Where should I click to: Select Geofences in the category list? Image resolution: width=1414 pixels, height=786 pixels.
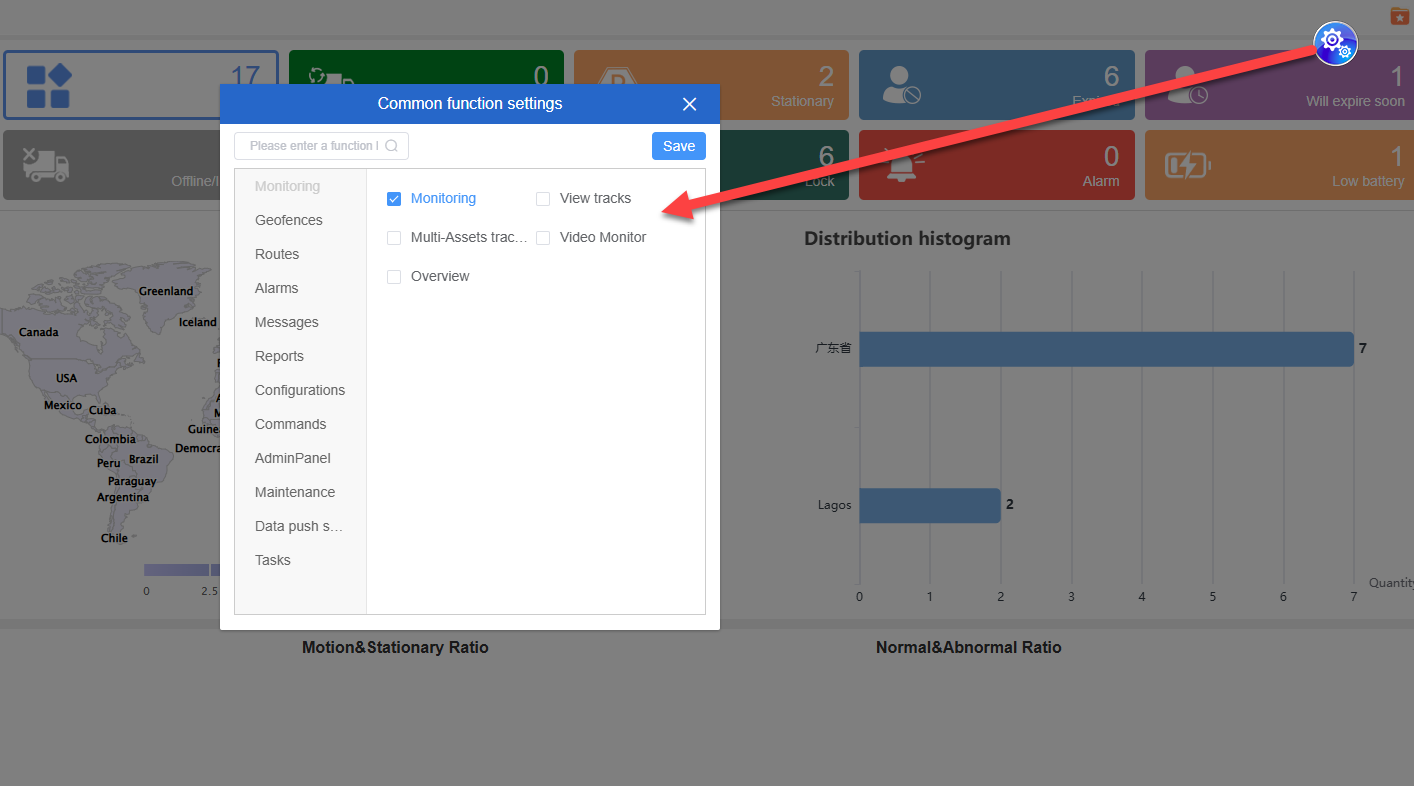click(x=288, y=220)
